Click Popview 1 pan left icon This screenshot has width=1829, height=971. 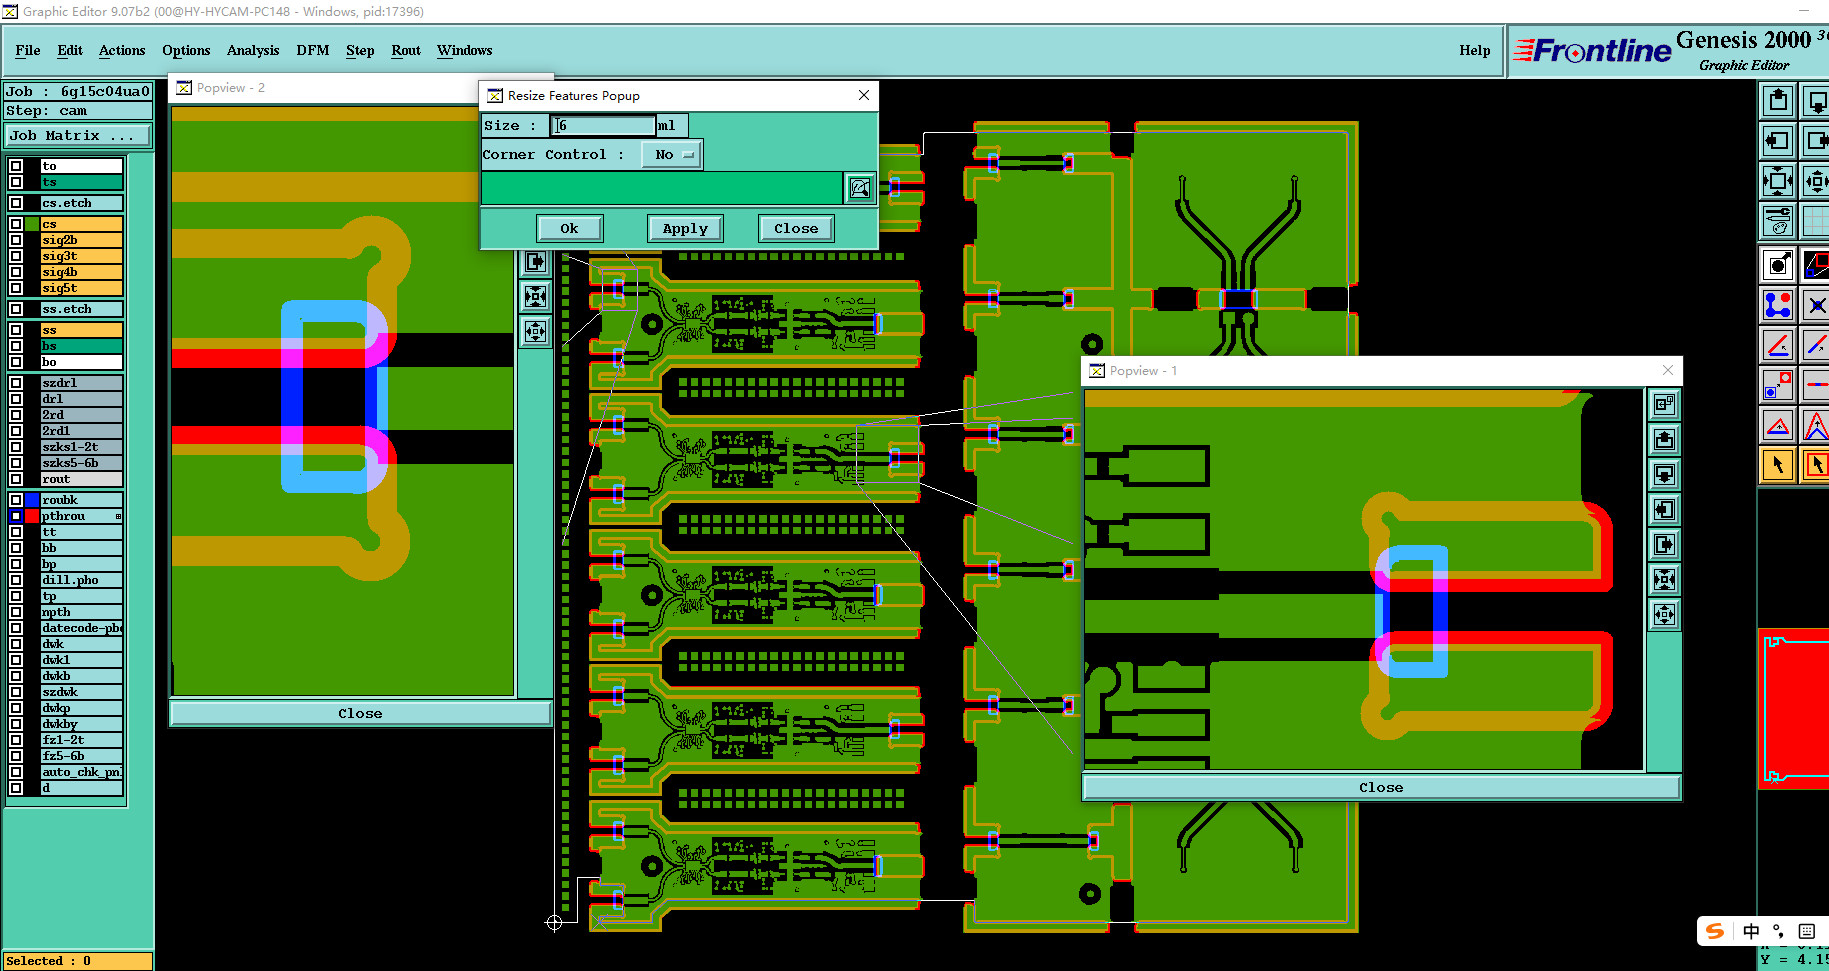coord(1664,510)
